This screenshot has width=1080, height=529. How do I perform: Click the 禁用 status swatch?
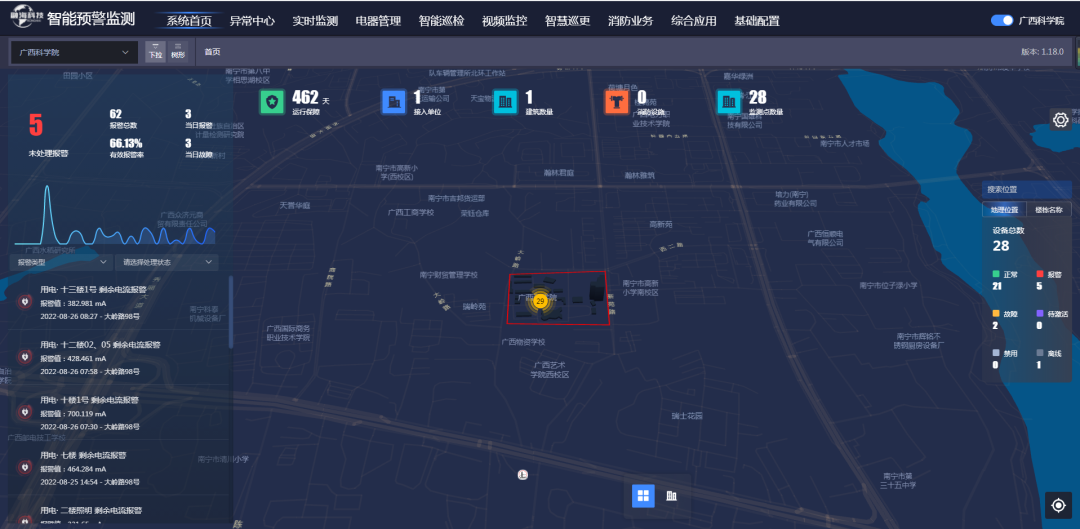996,353
